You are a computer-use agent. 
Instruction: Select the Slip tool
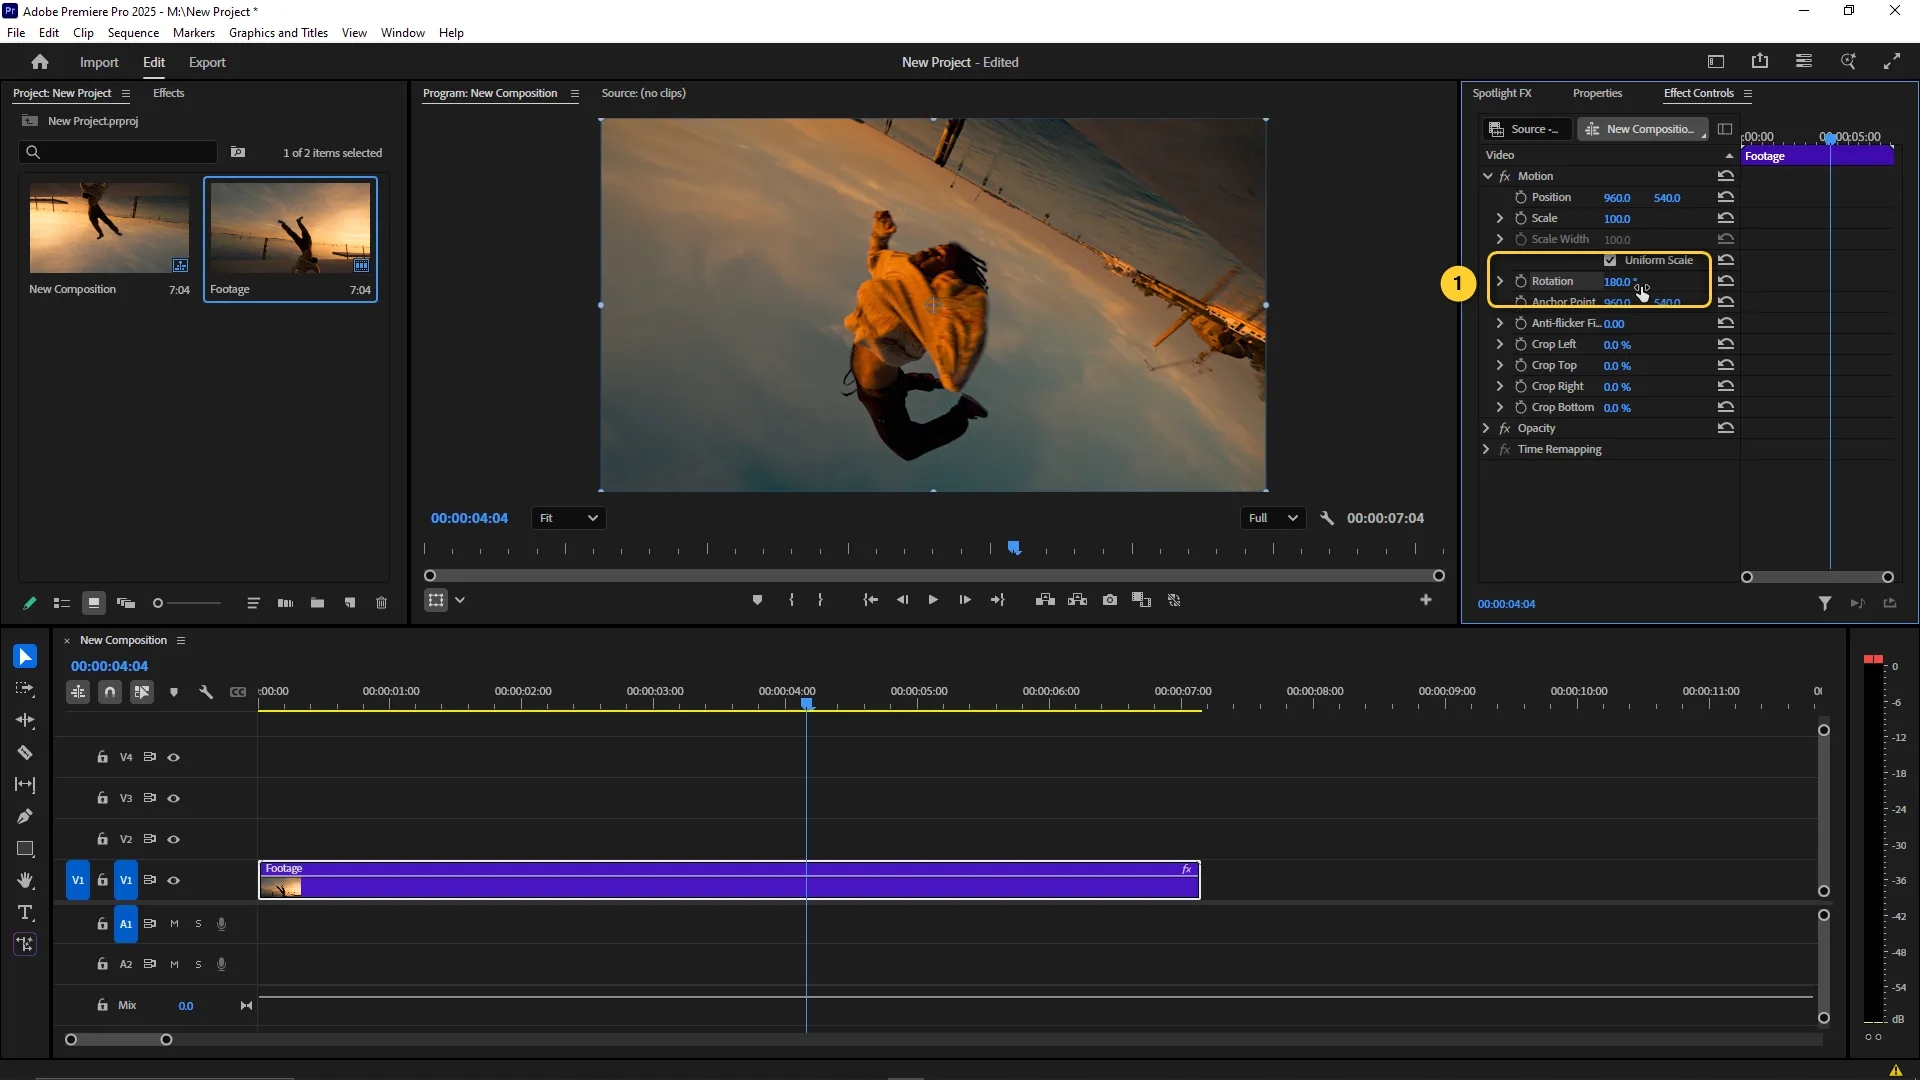25,785
